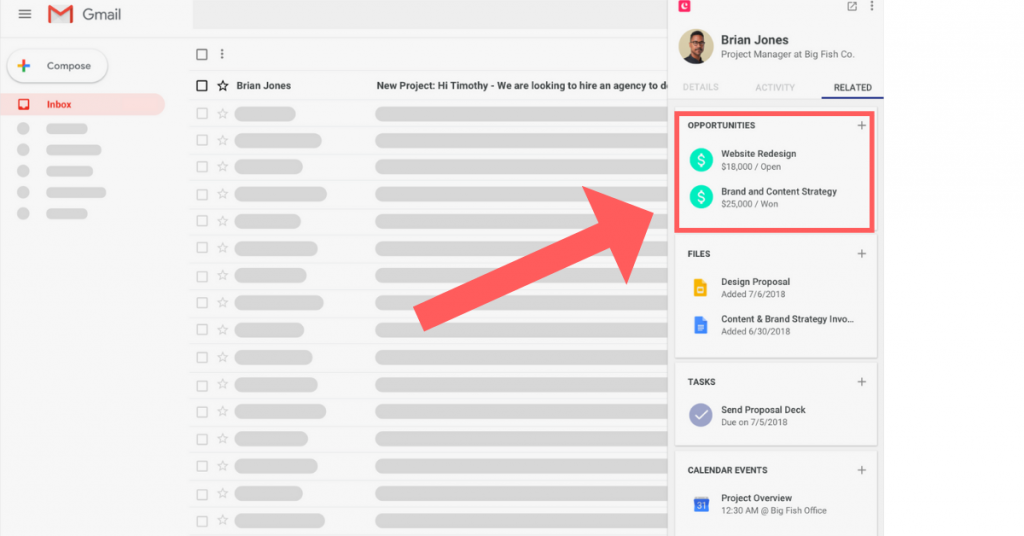
Task: Open the New Project email from Brian Jones
Action: pyautogui.click(x=510, y=86)
